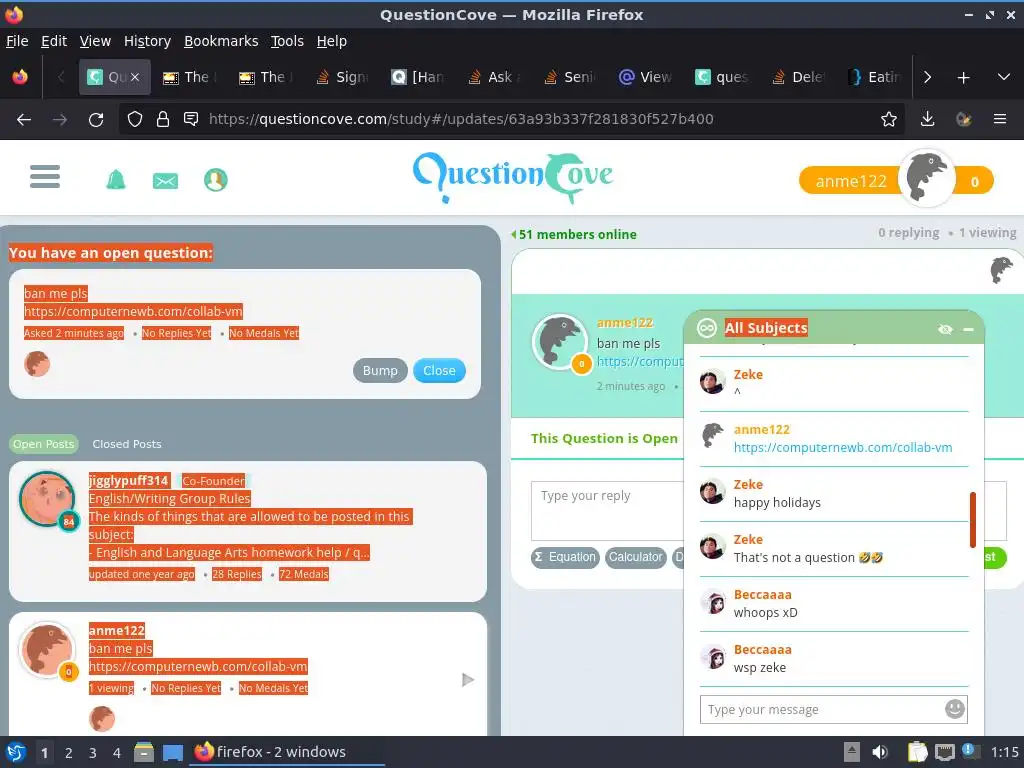This screenshot has height=768, width=1024.
Task: Click the volume icon in system tray
Action: pyautogui.click(x=880, y=752)
